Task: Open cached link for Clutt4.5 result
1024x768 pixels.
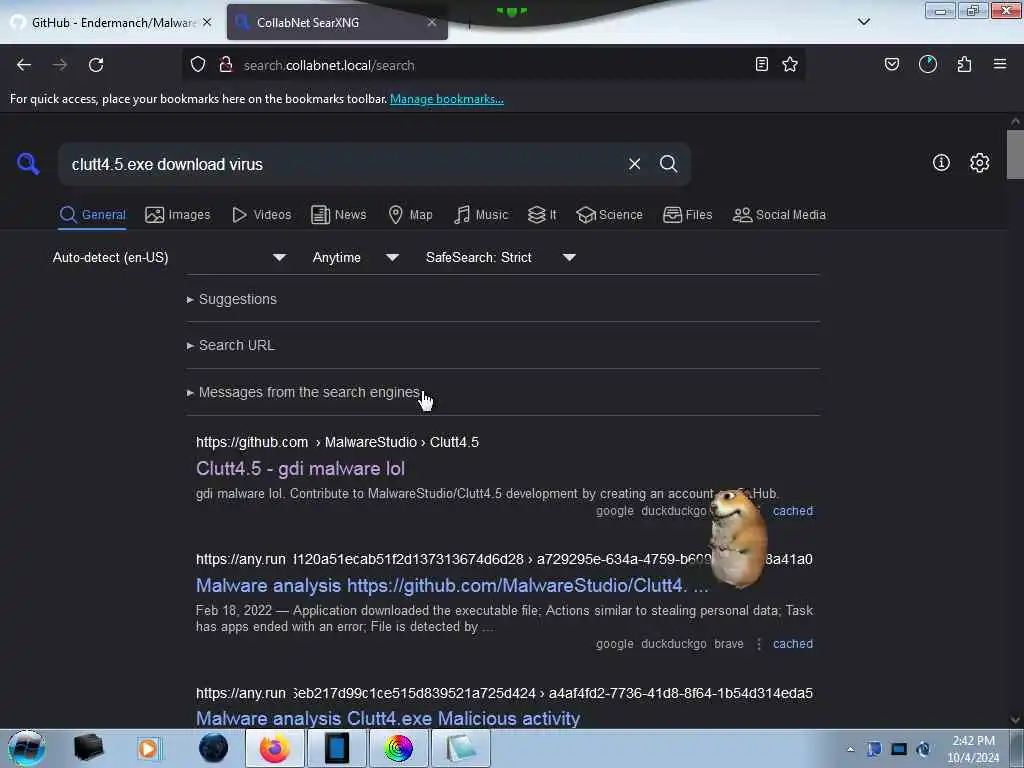Action: (x=793, y=511)
